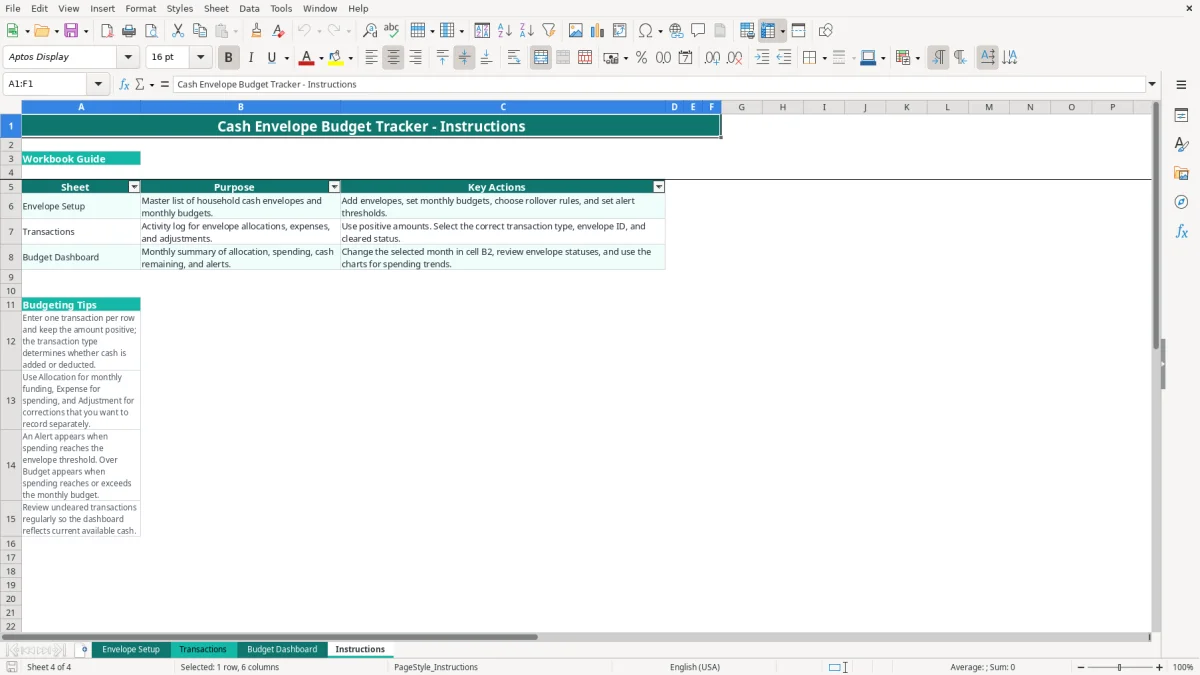Click the English (USA) language status
Image resolution: width=1200 pixels, height=675 pixels.
[695, 667]
